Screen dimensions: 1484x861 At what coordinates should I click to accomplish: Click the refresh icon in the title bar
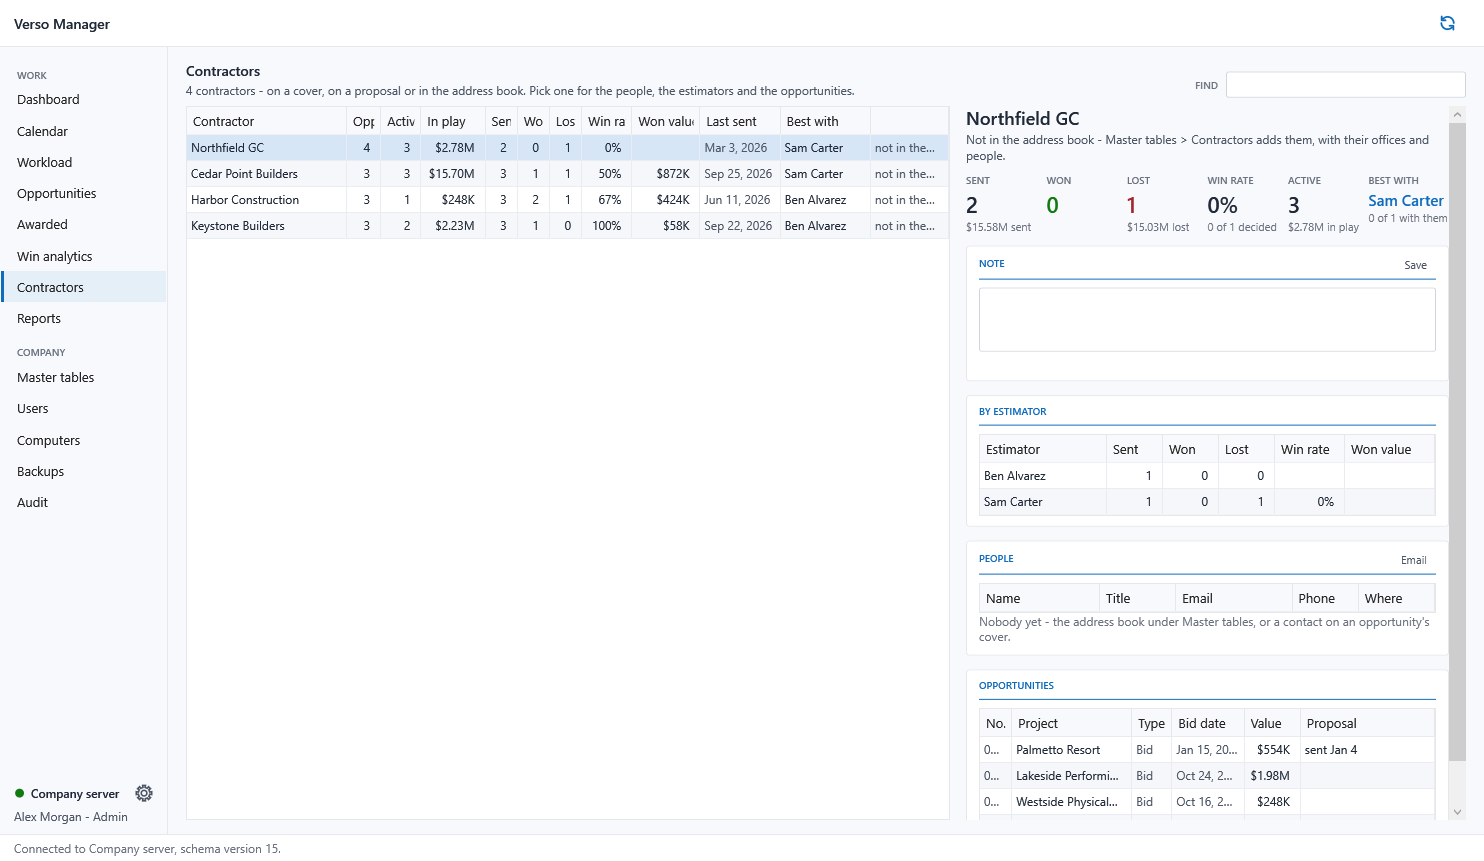[1447, 23]
